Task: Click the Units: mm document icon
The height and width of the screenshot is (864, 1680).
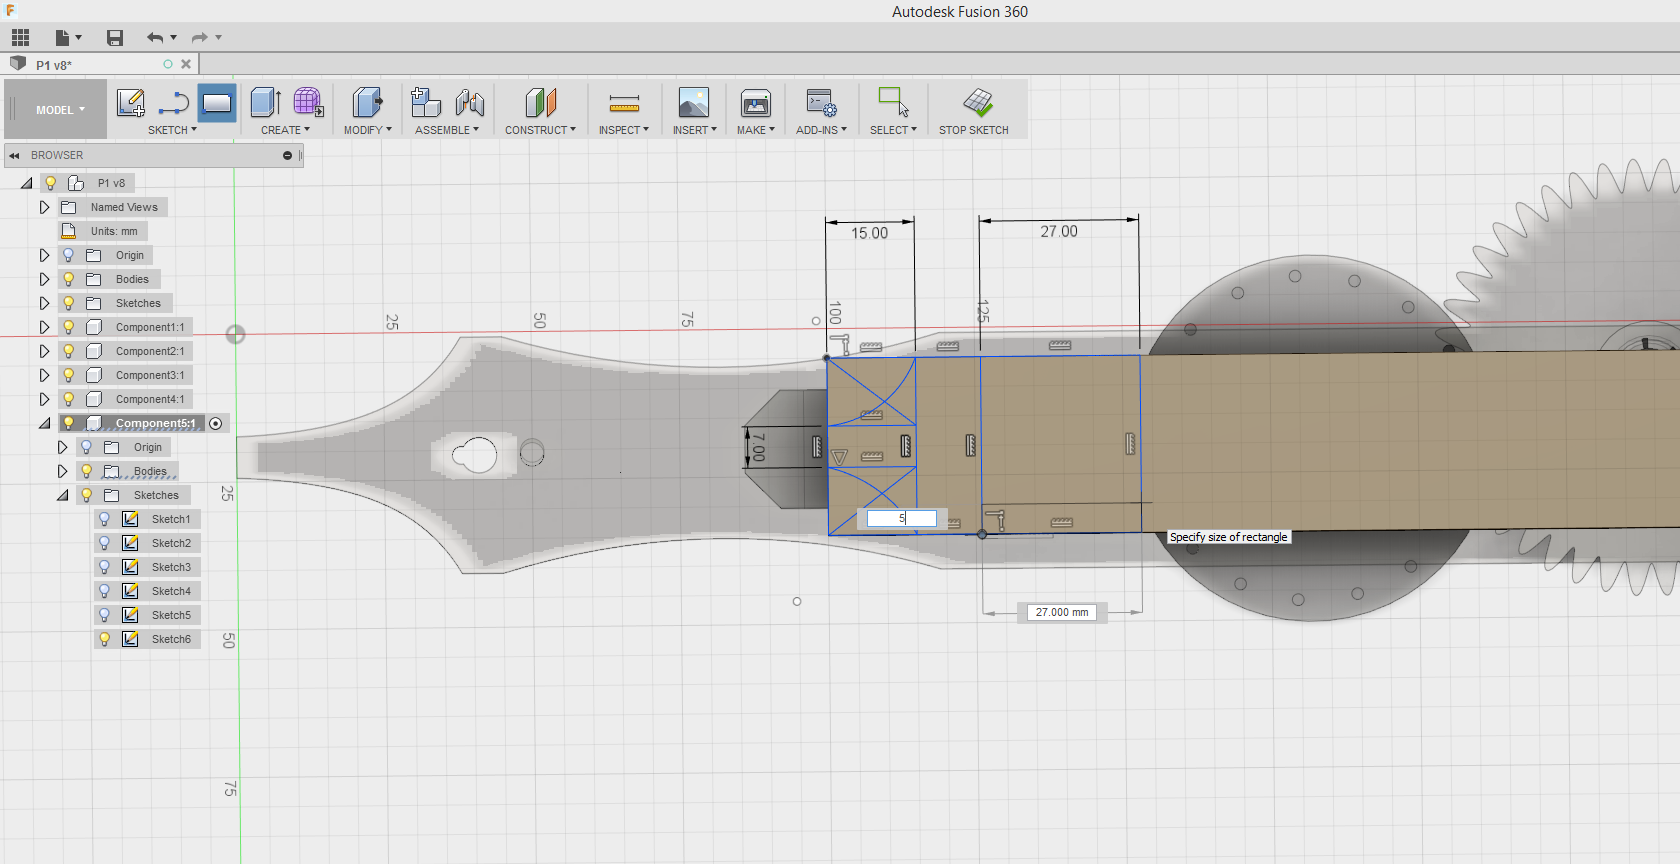Action: coord(69,231)
